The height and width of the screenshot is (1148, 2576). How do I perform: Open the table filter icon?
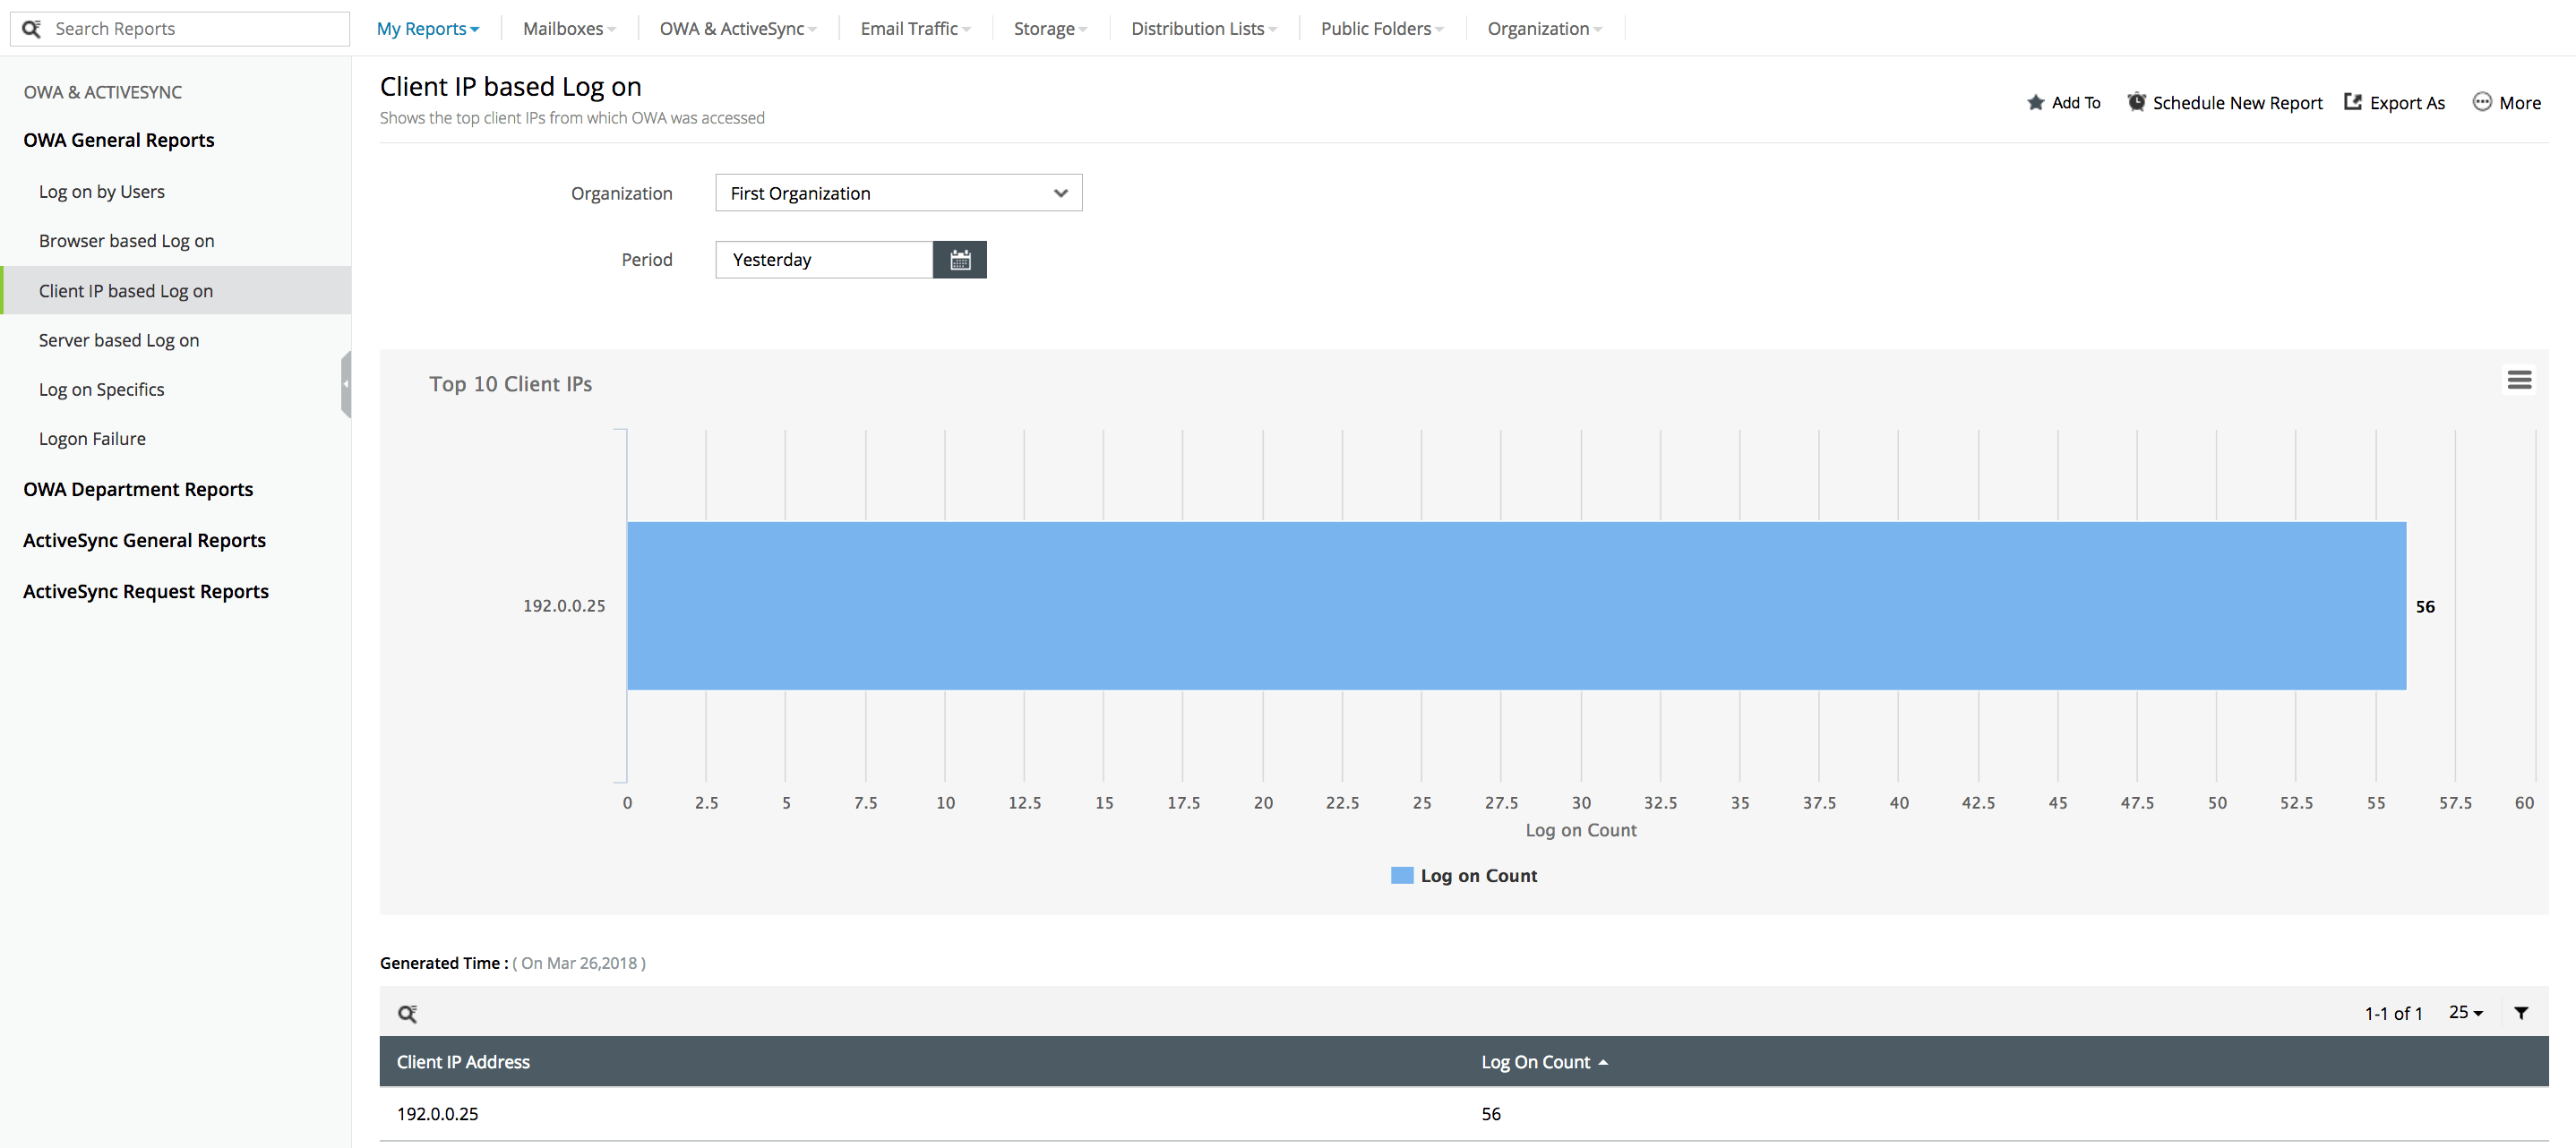pos(2521,1013)
